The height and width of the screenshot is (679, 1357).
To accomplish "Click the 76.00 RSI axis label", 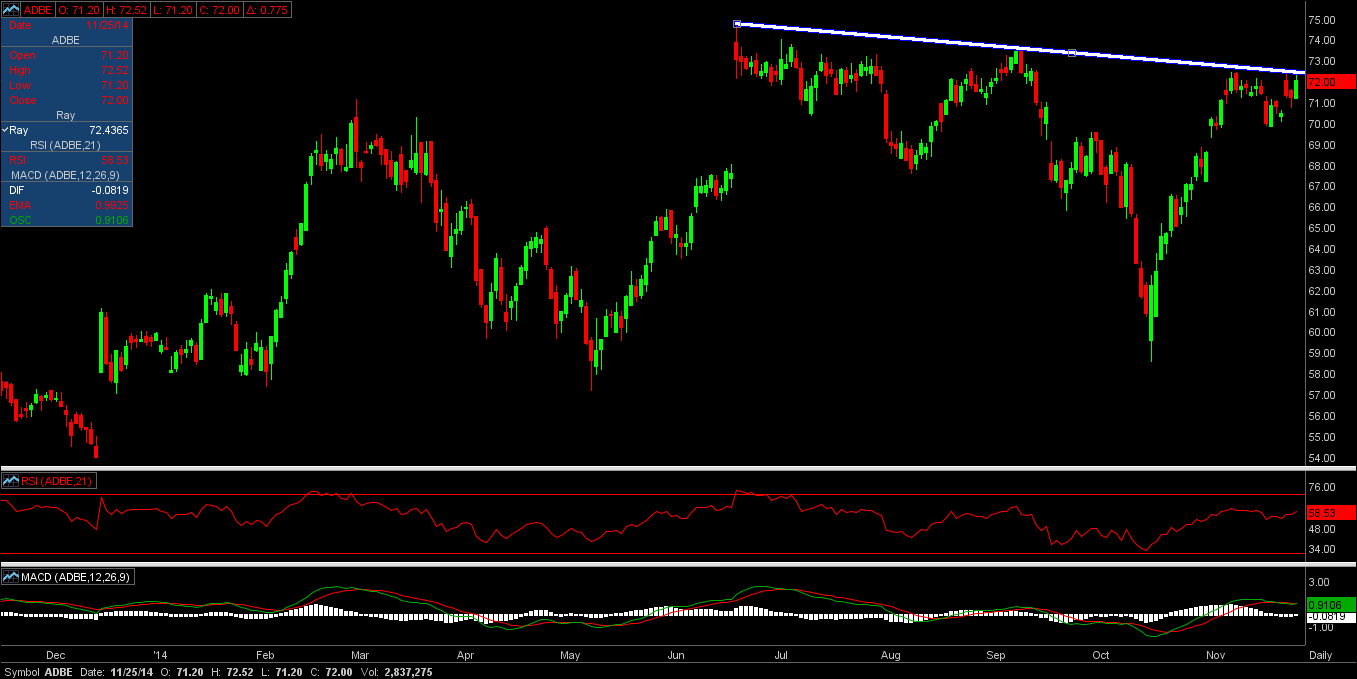I will point(1322,488).
